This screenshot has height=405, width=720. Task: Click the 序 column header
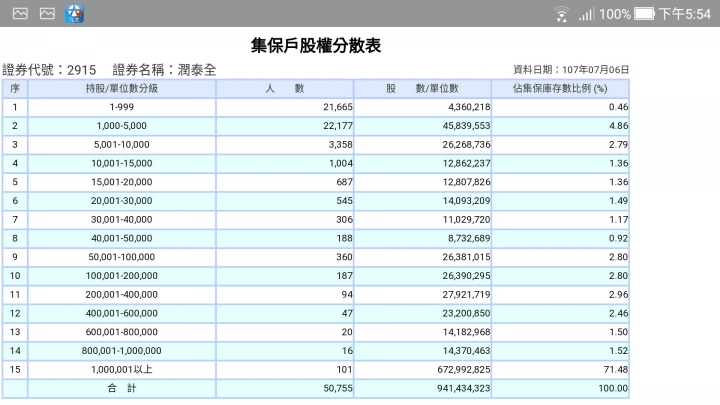(15, 89)
